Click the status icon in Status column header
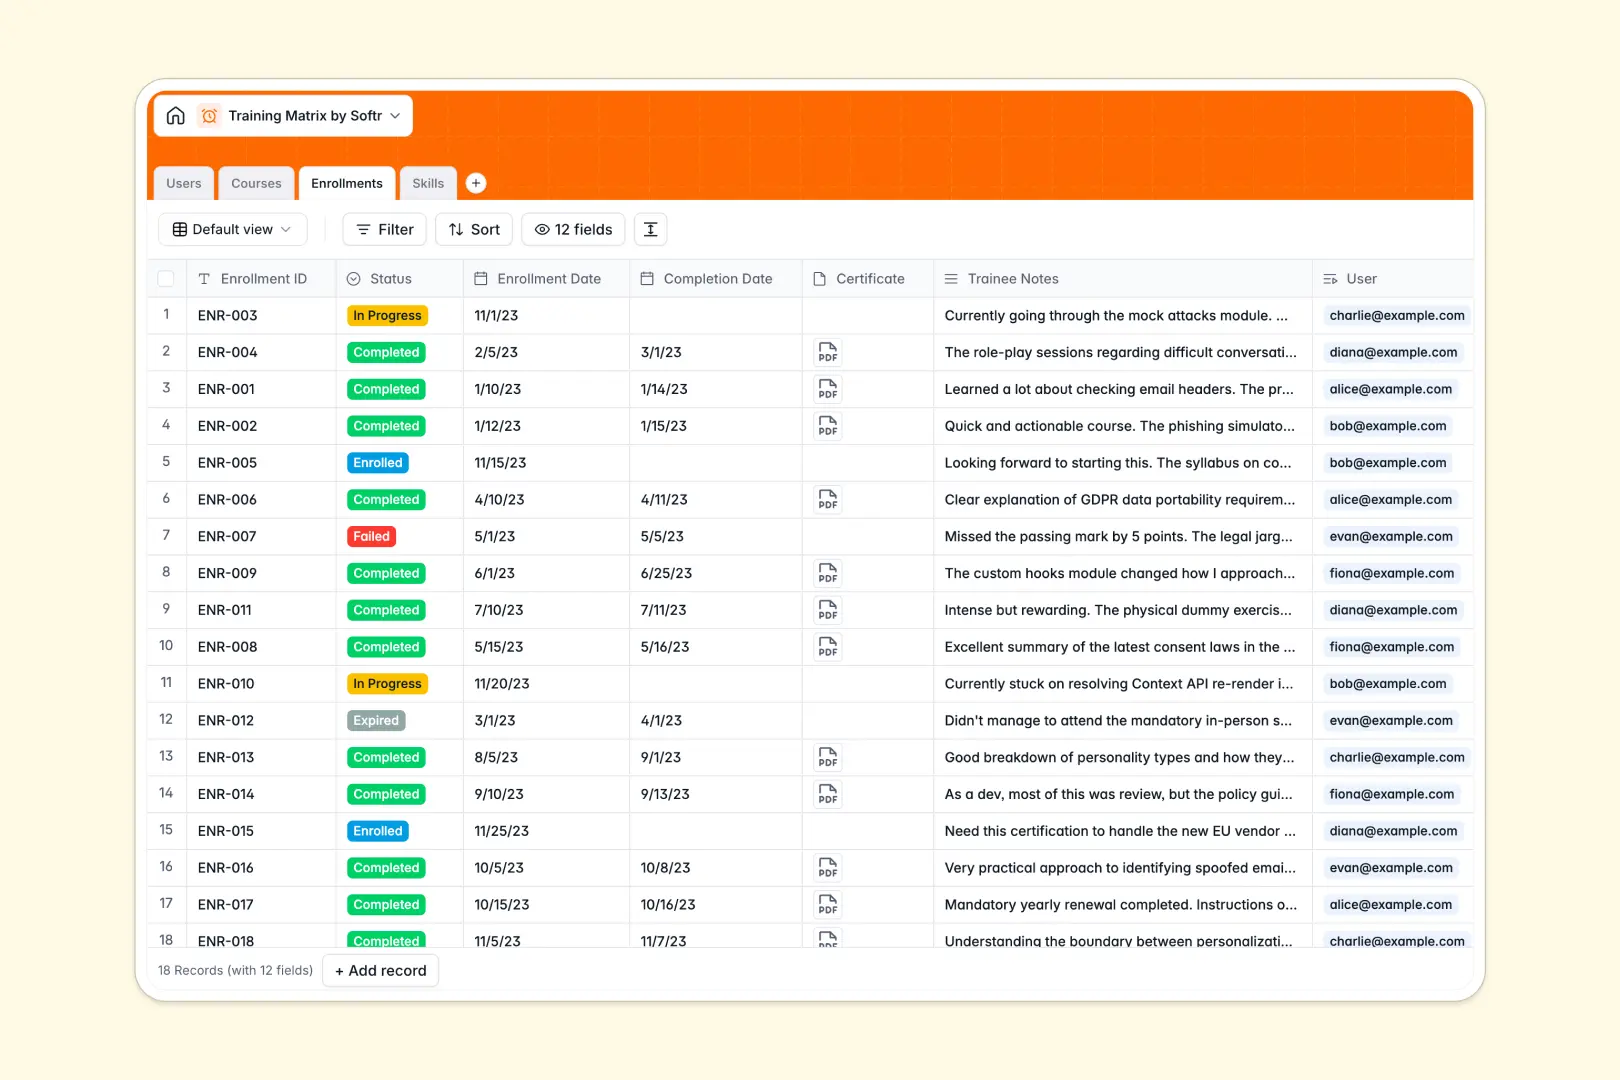 pyautogui.click(x=352, y=278)
